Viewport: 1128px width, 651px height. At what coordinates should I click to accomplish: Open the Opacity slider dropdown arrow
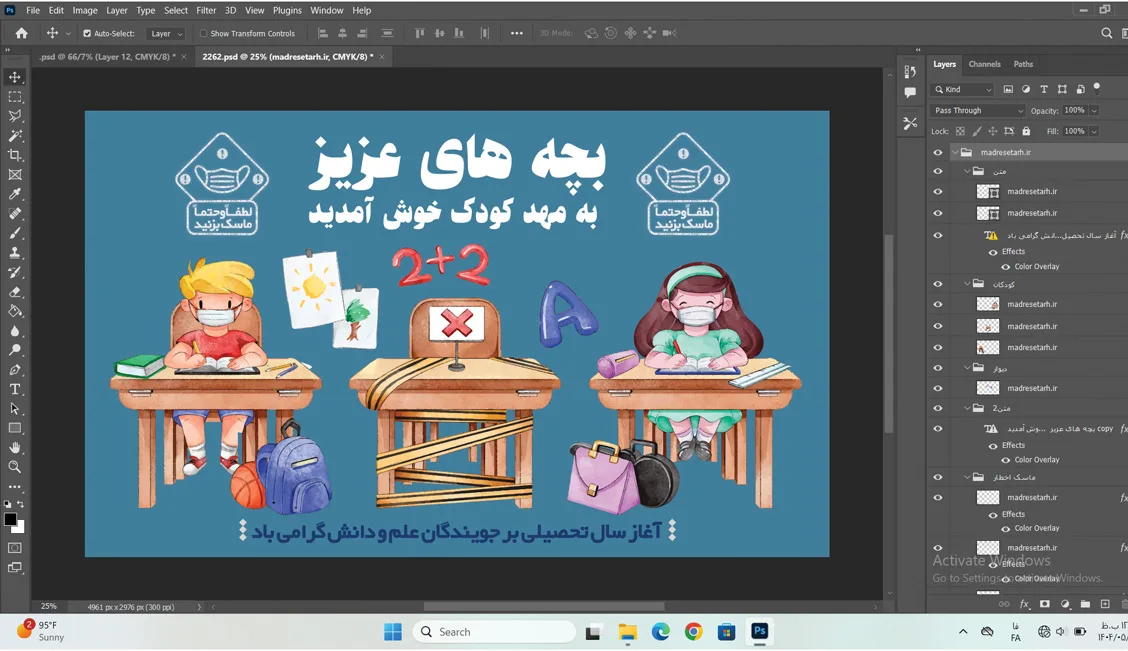(1093, 110)
